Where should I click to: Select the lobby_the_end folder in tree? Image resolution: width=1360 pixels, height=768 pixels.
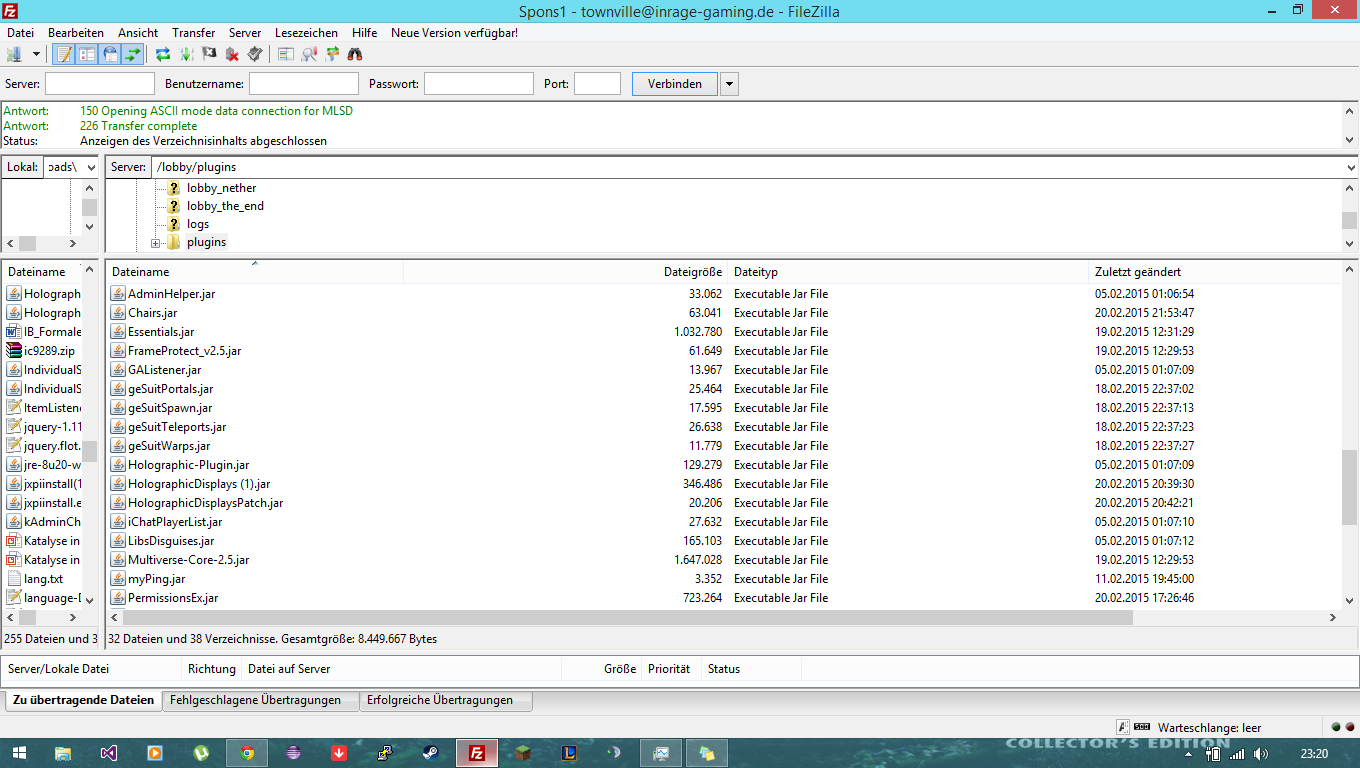tap(225, 206)
